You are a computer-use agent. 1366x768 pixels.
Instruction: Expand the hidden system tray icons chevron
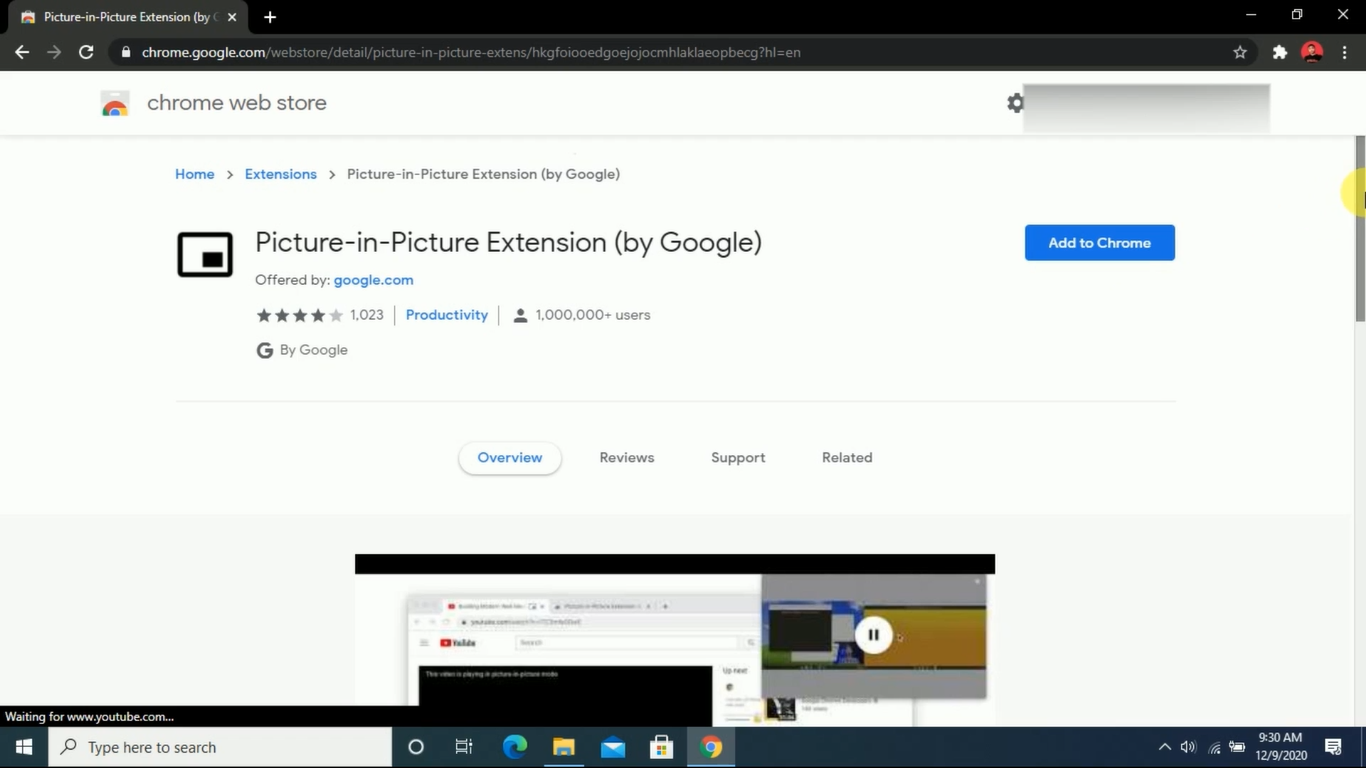(x=1164, y=747)
